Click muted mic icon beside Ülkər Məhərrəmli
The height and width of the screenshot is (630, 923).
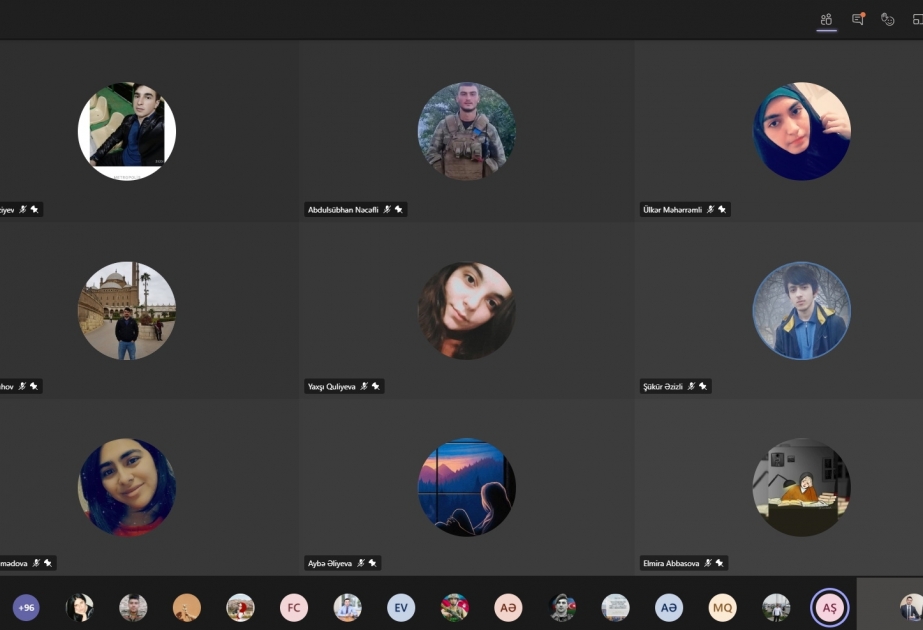point(710,210)
